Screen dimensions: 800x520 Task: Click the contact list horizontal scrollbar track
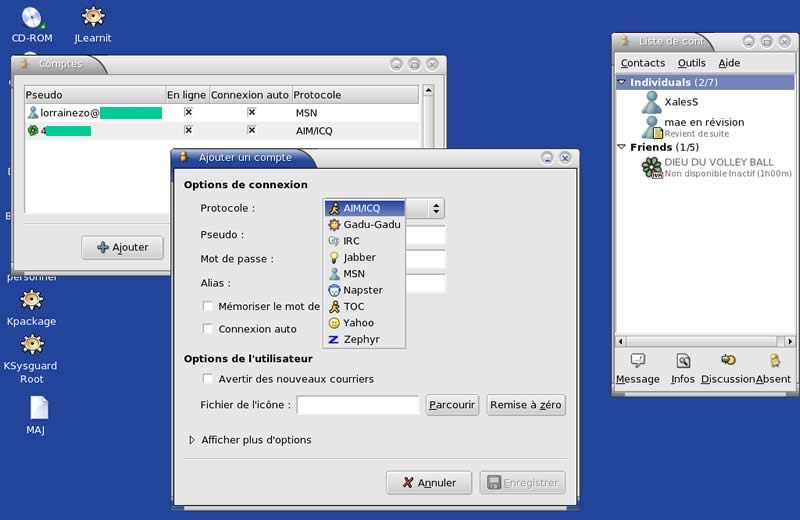pos(705,341)
